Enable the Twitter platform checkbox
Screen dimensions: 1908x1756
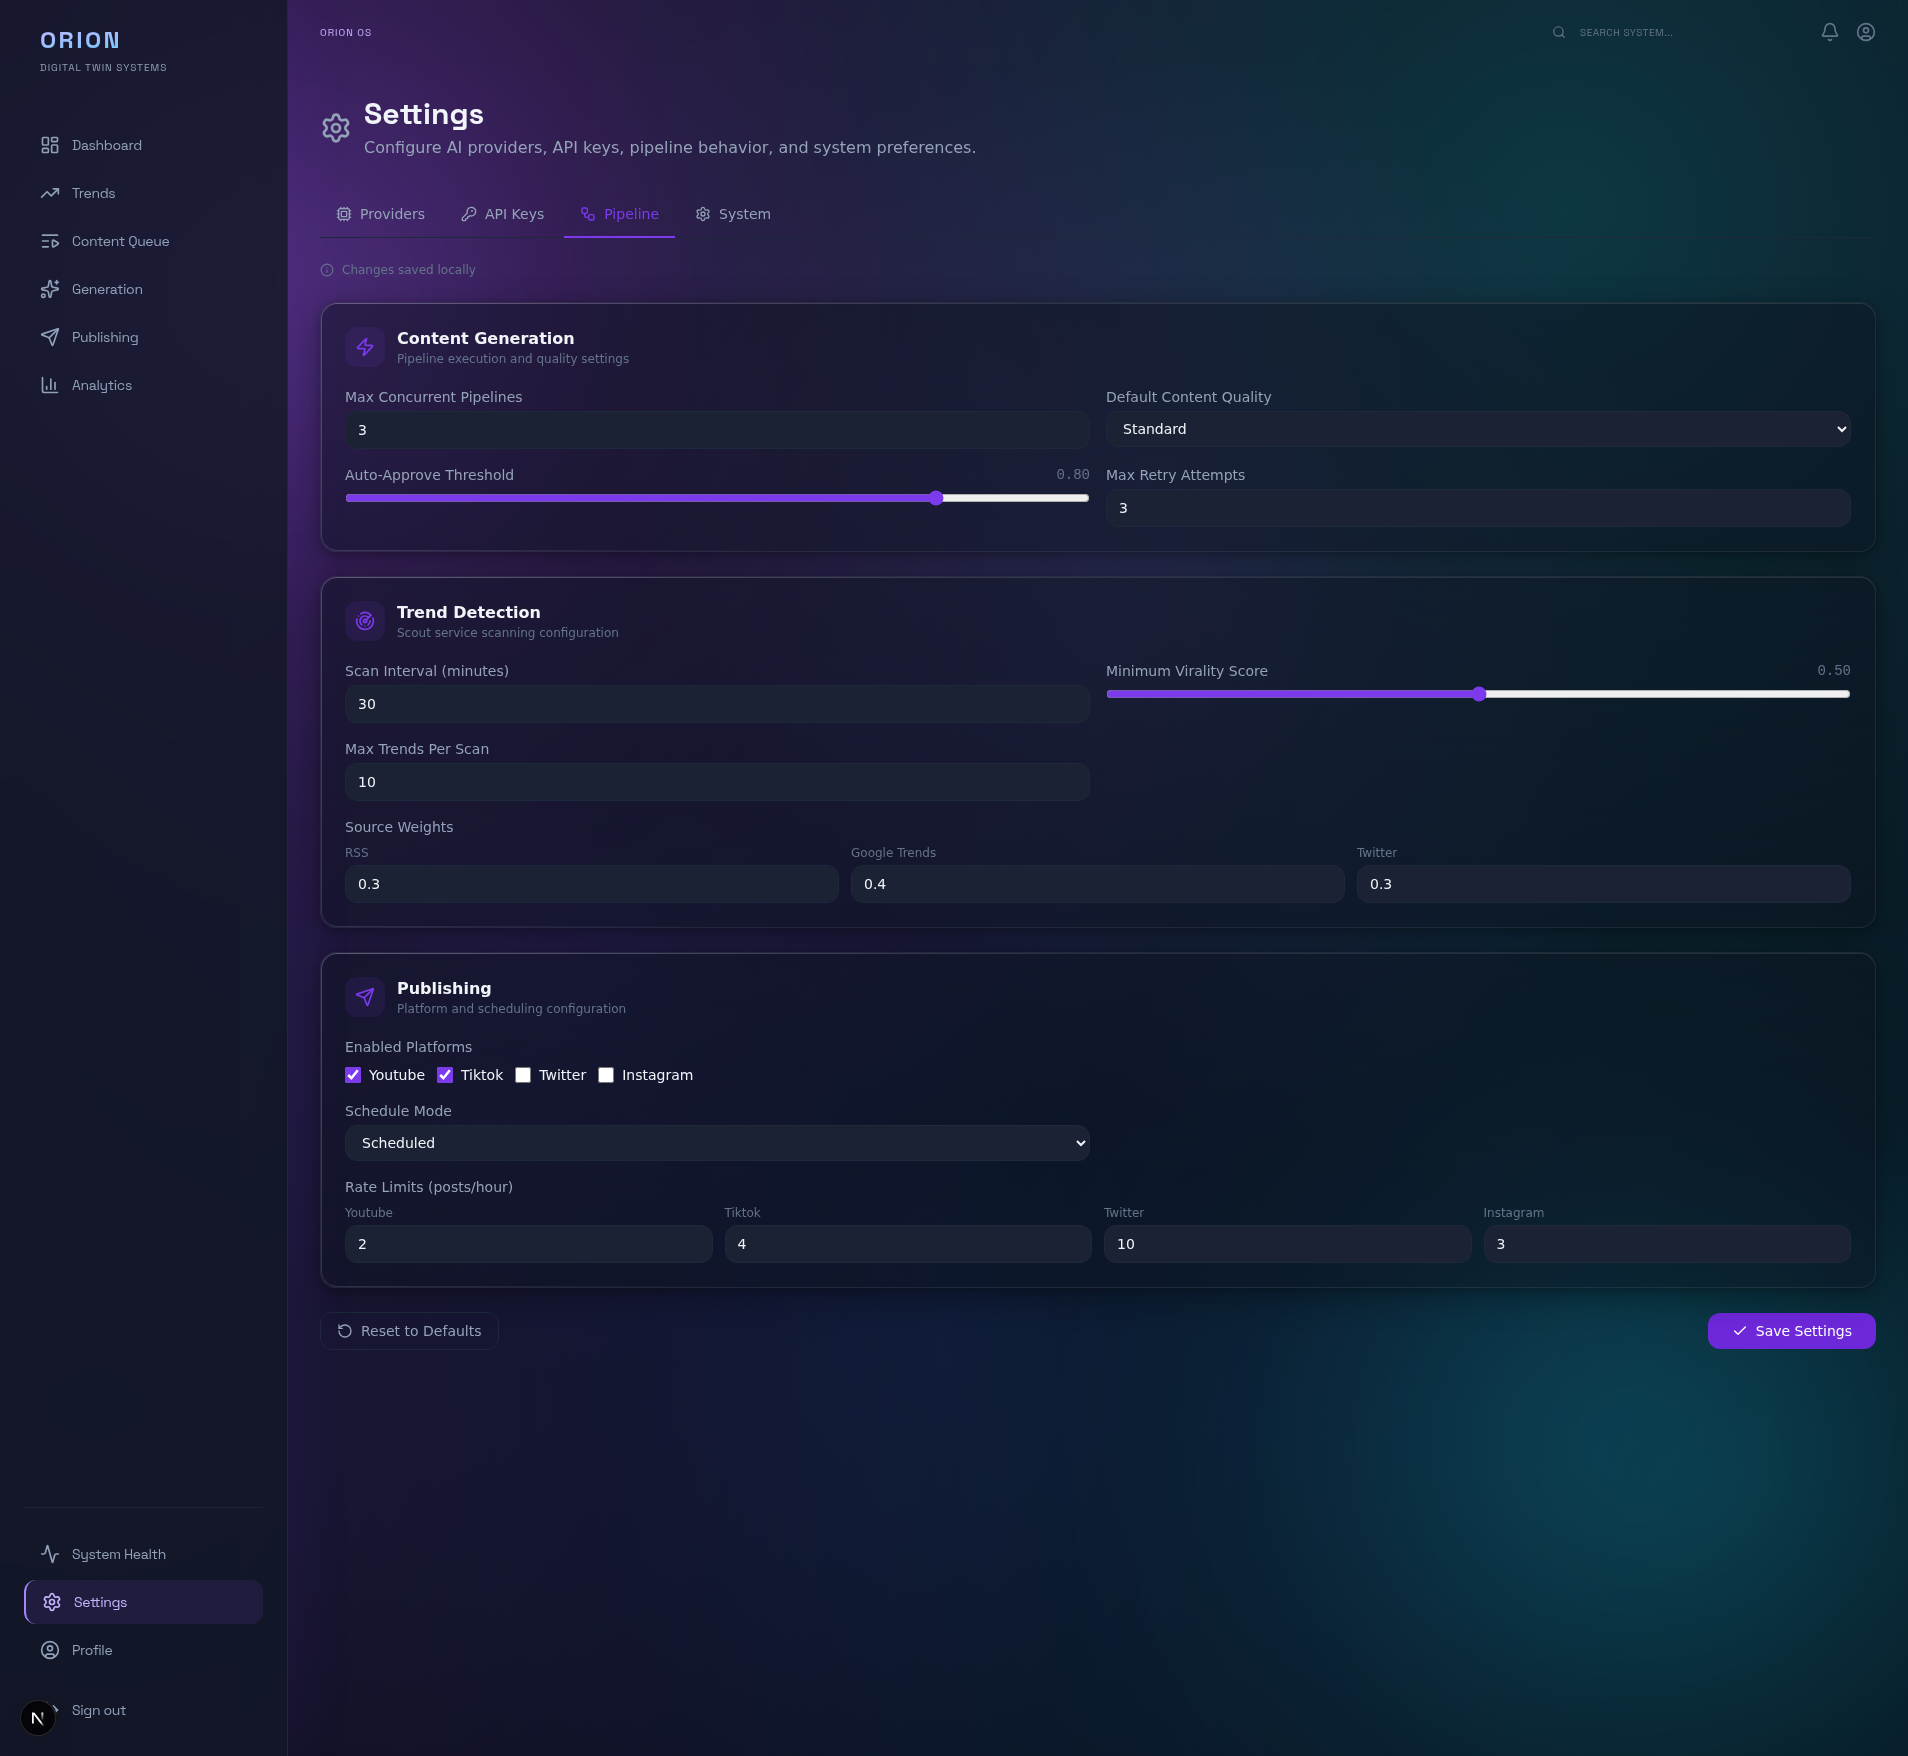pyautogui.click(x=523, y=1075)
